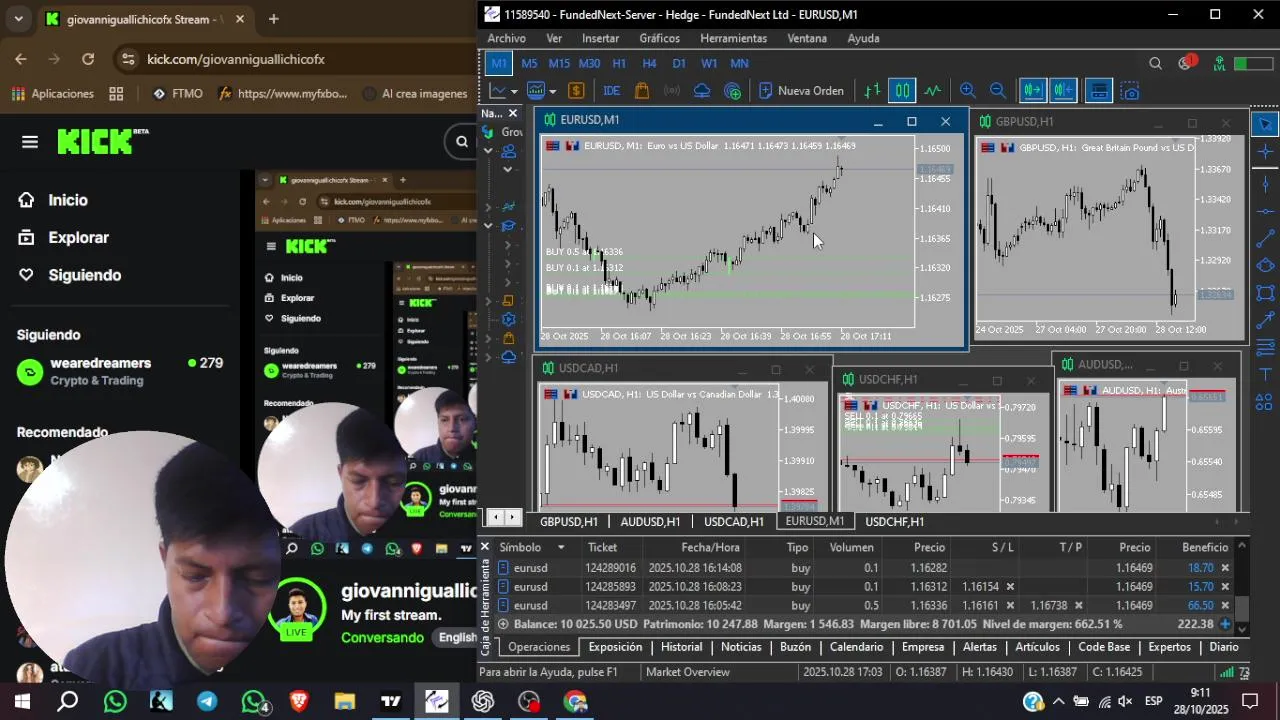The height and width of the screenshot is (720, 1280).
Task: Toggle chart shift from right edge
Action: coord(1063,91)
